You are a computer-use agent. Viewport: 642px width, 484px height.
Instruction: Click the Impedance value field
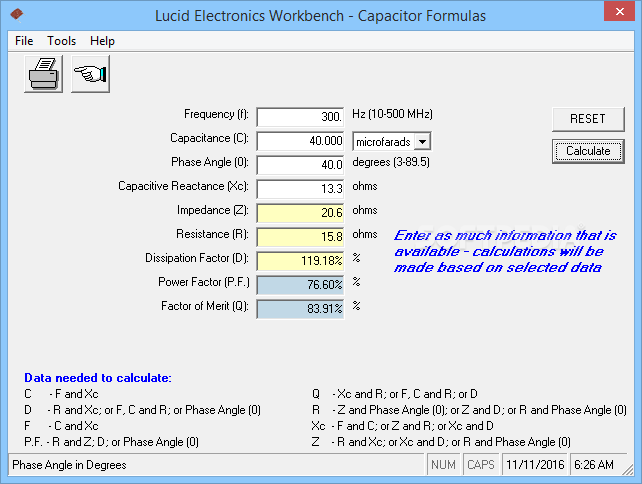coord(300,213)
